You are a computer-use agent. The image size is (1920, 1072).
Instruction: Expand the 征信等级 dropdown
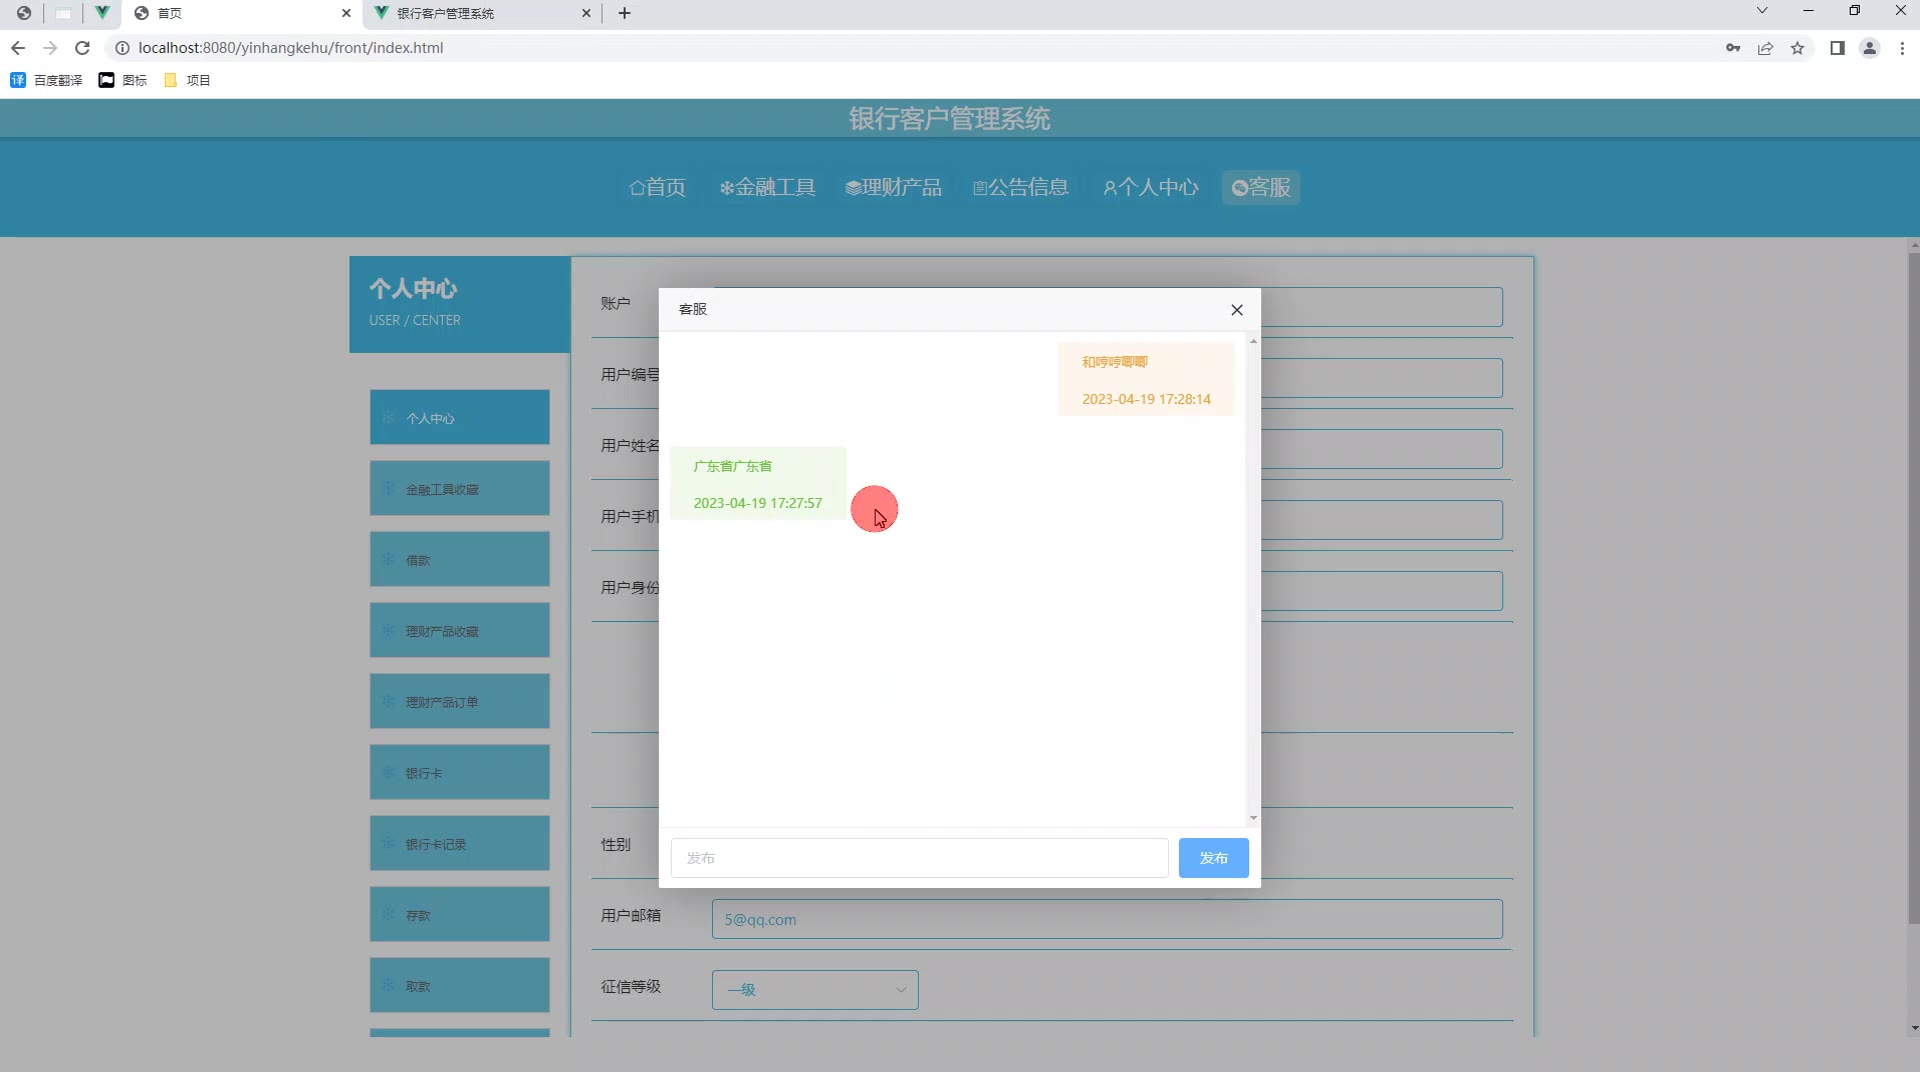[815, 990]
